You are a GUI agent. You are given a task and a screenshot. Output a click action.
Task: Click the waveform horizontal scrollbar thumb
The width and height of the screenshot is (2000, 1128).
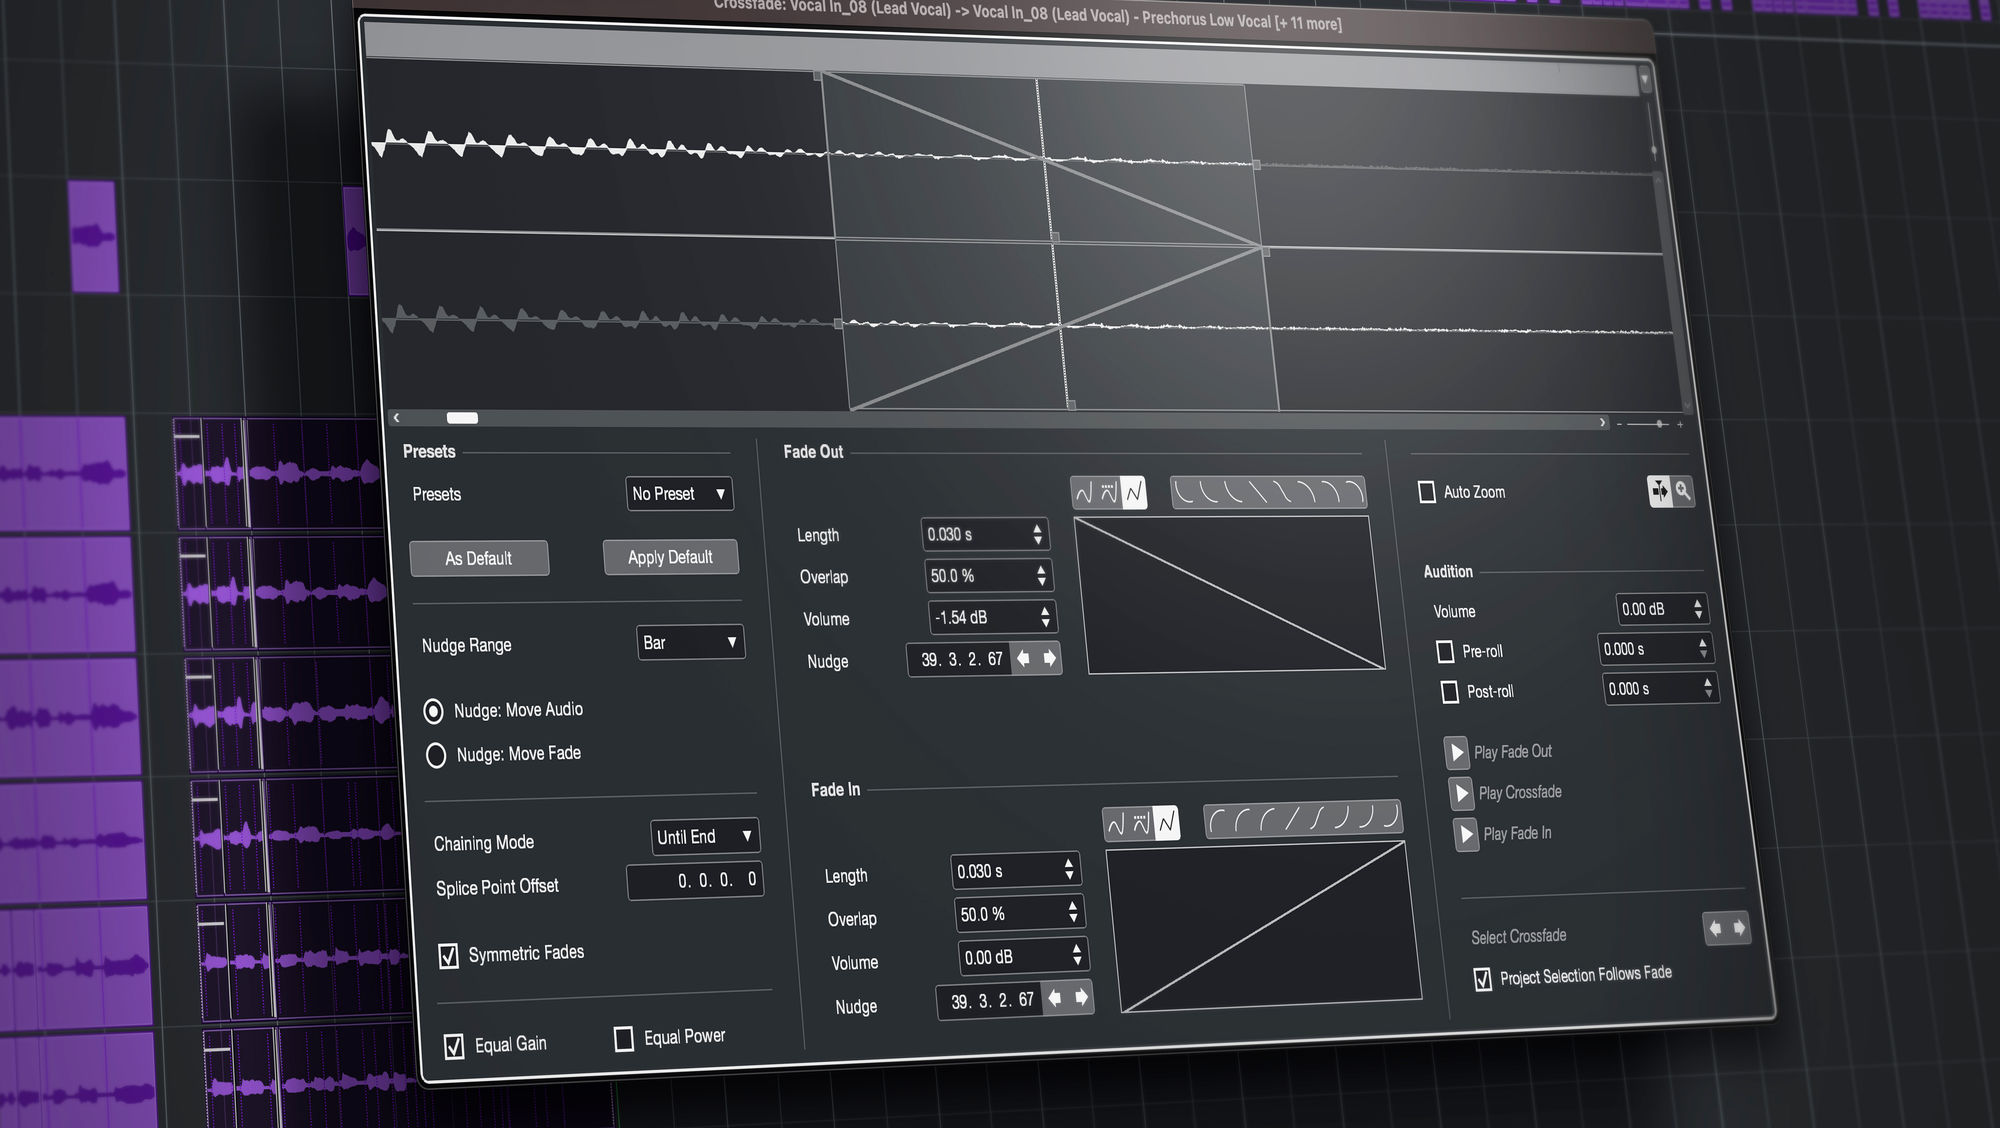(462, 418)
